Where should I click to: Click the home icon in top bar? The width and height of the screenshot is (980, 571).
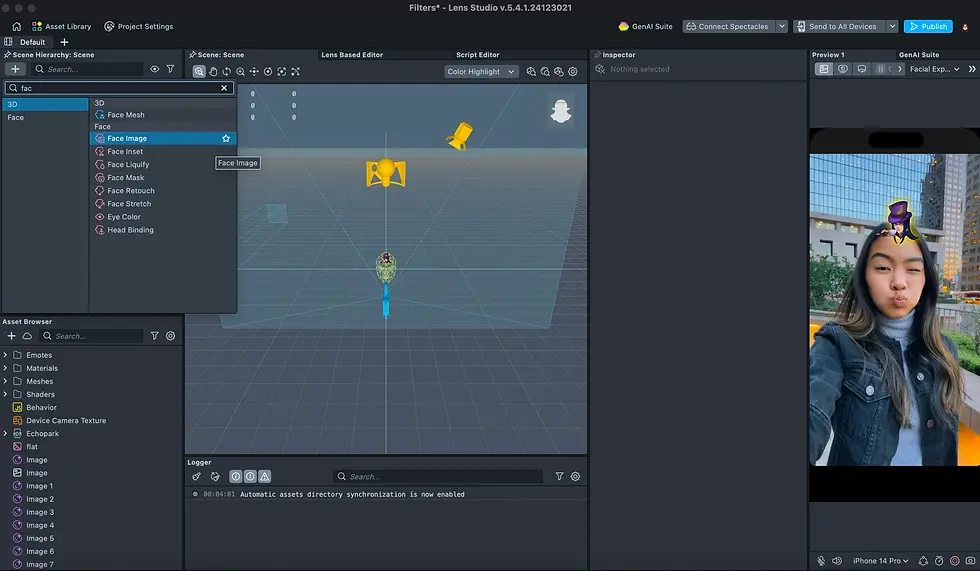(17, 26)
